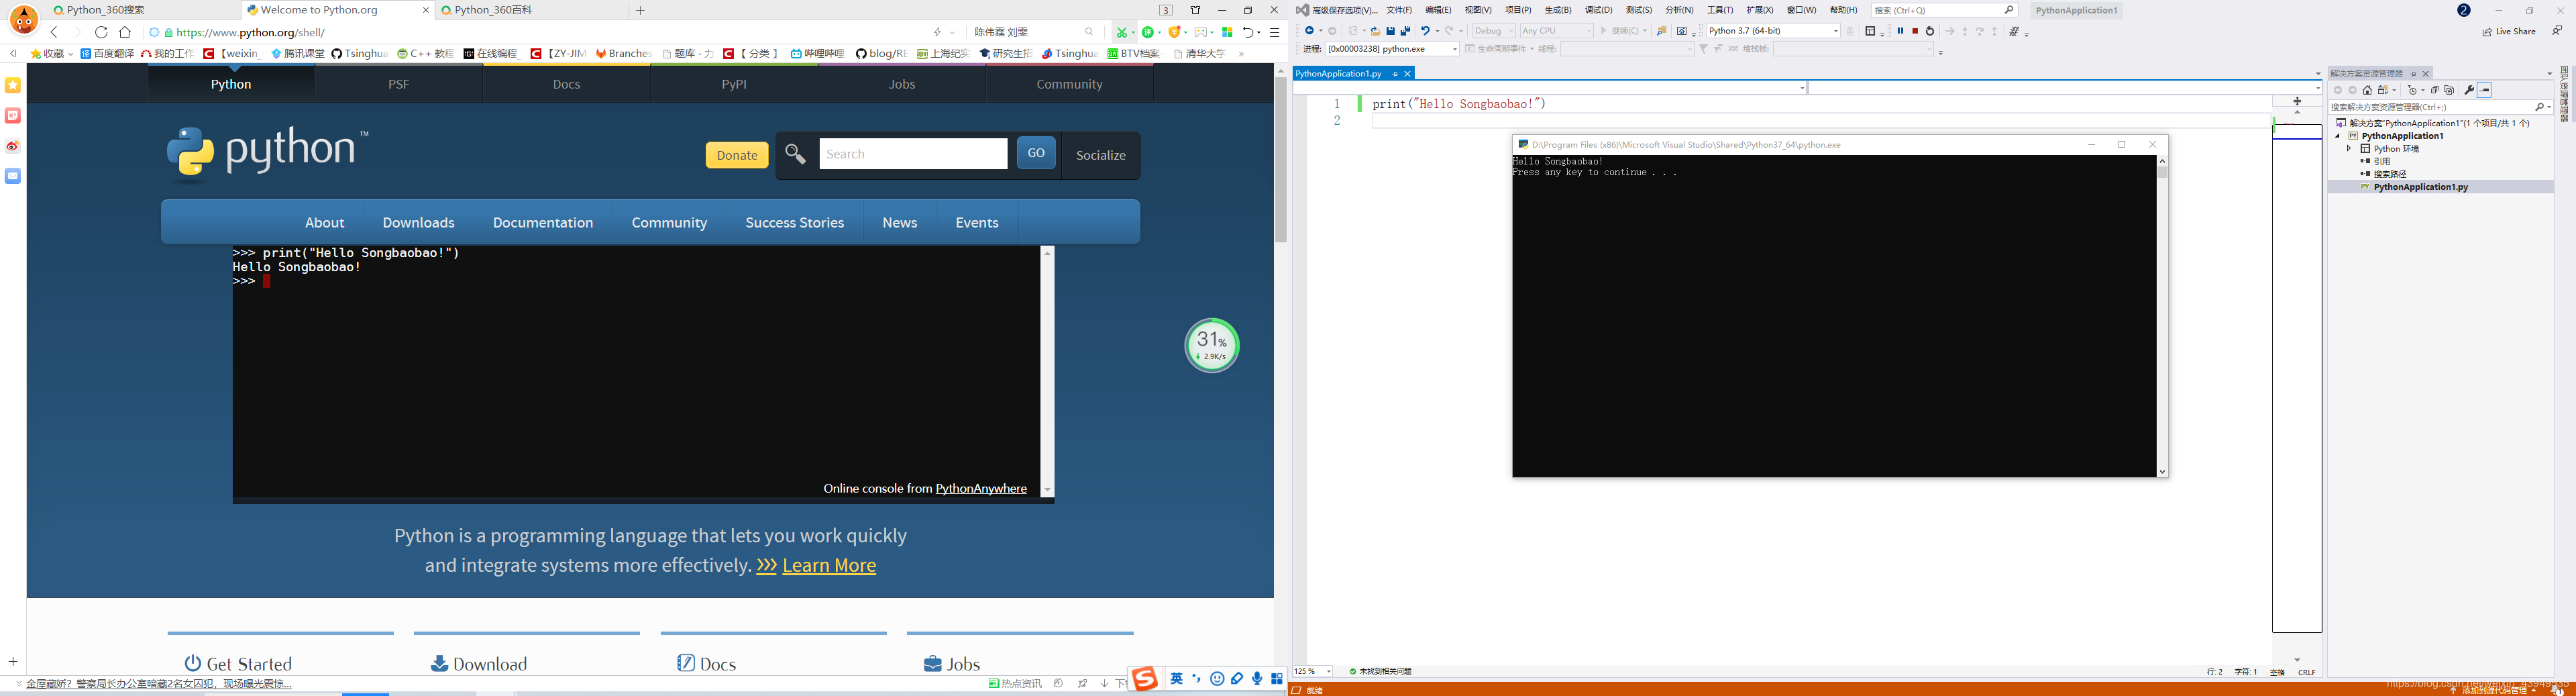Pause debugging with the pause icon
The height and width of the screenshot is (696, 2576).
pos(1901,31)
